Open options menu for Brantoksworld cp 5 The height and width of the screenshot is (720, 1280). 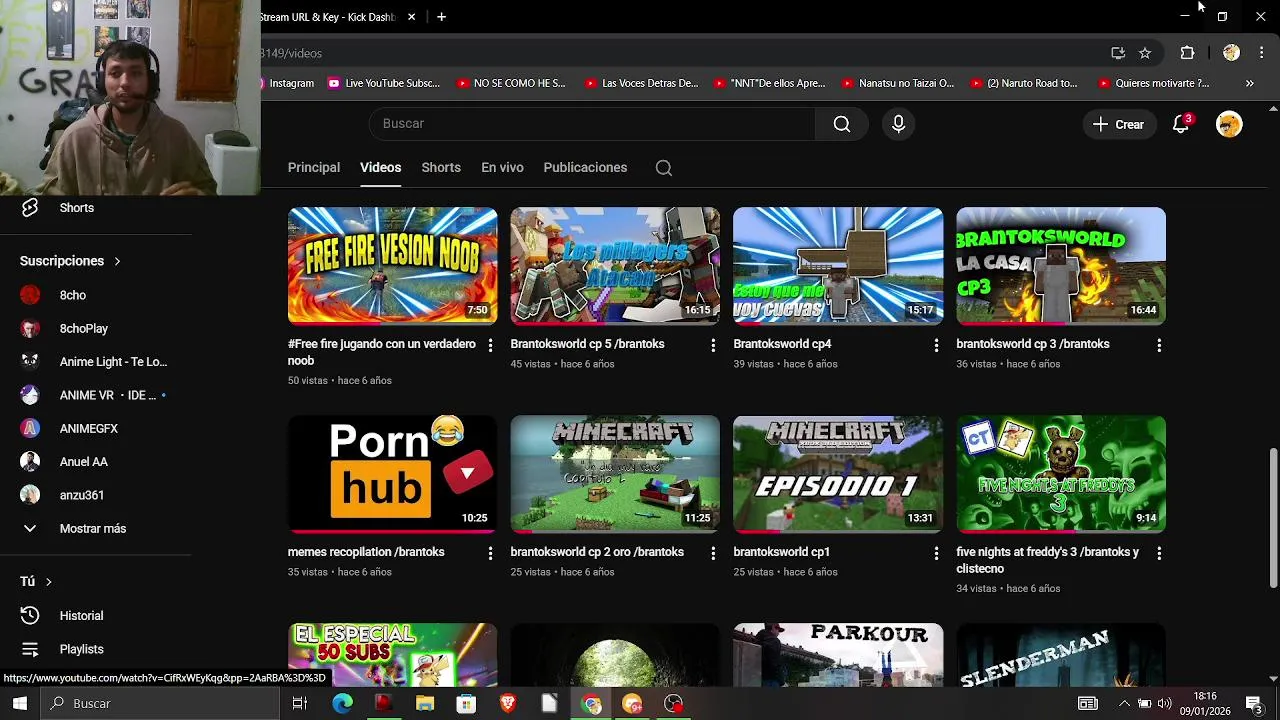point(713,345)
